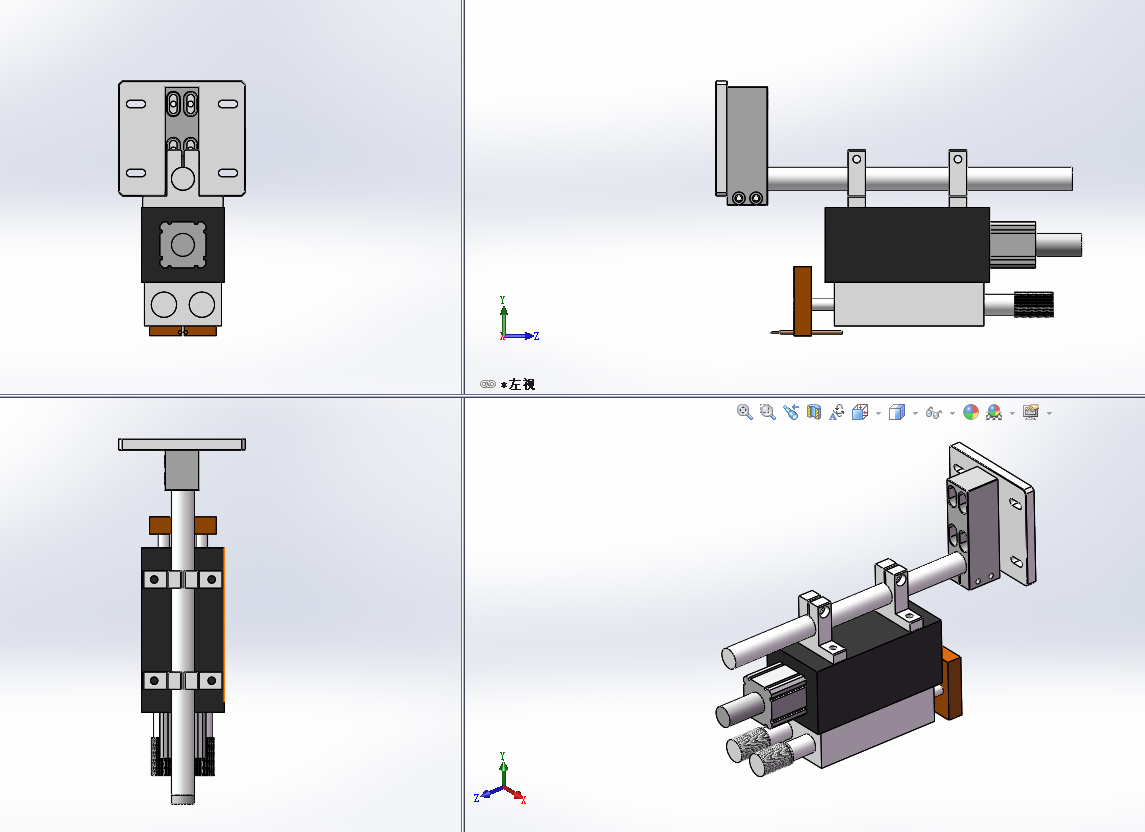The width and height of the screenshot is (1145, 832).
Task: Click the View Settings monitor icon
Action: tap(1030, 413)
